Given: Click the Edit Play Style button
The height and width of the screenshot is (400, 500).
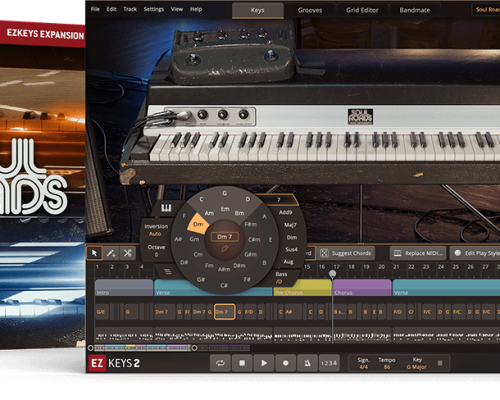Looking at the screenshot, I should (x=475, y=253).
